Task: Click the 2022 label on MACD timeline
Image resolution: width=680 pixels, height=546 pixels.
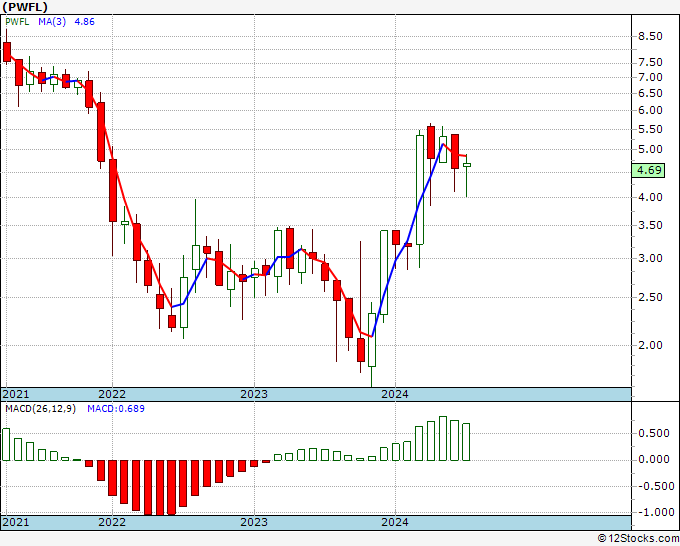Action: [x=112, y=522]
